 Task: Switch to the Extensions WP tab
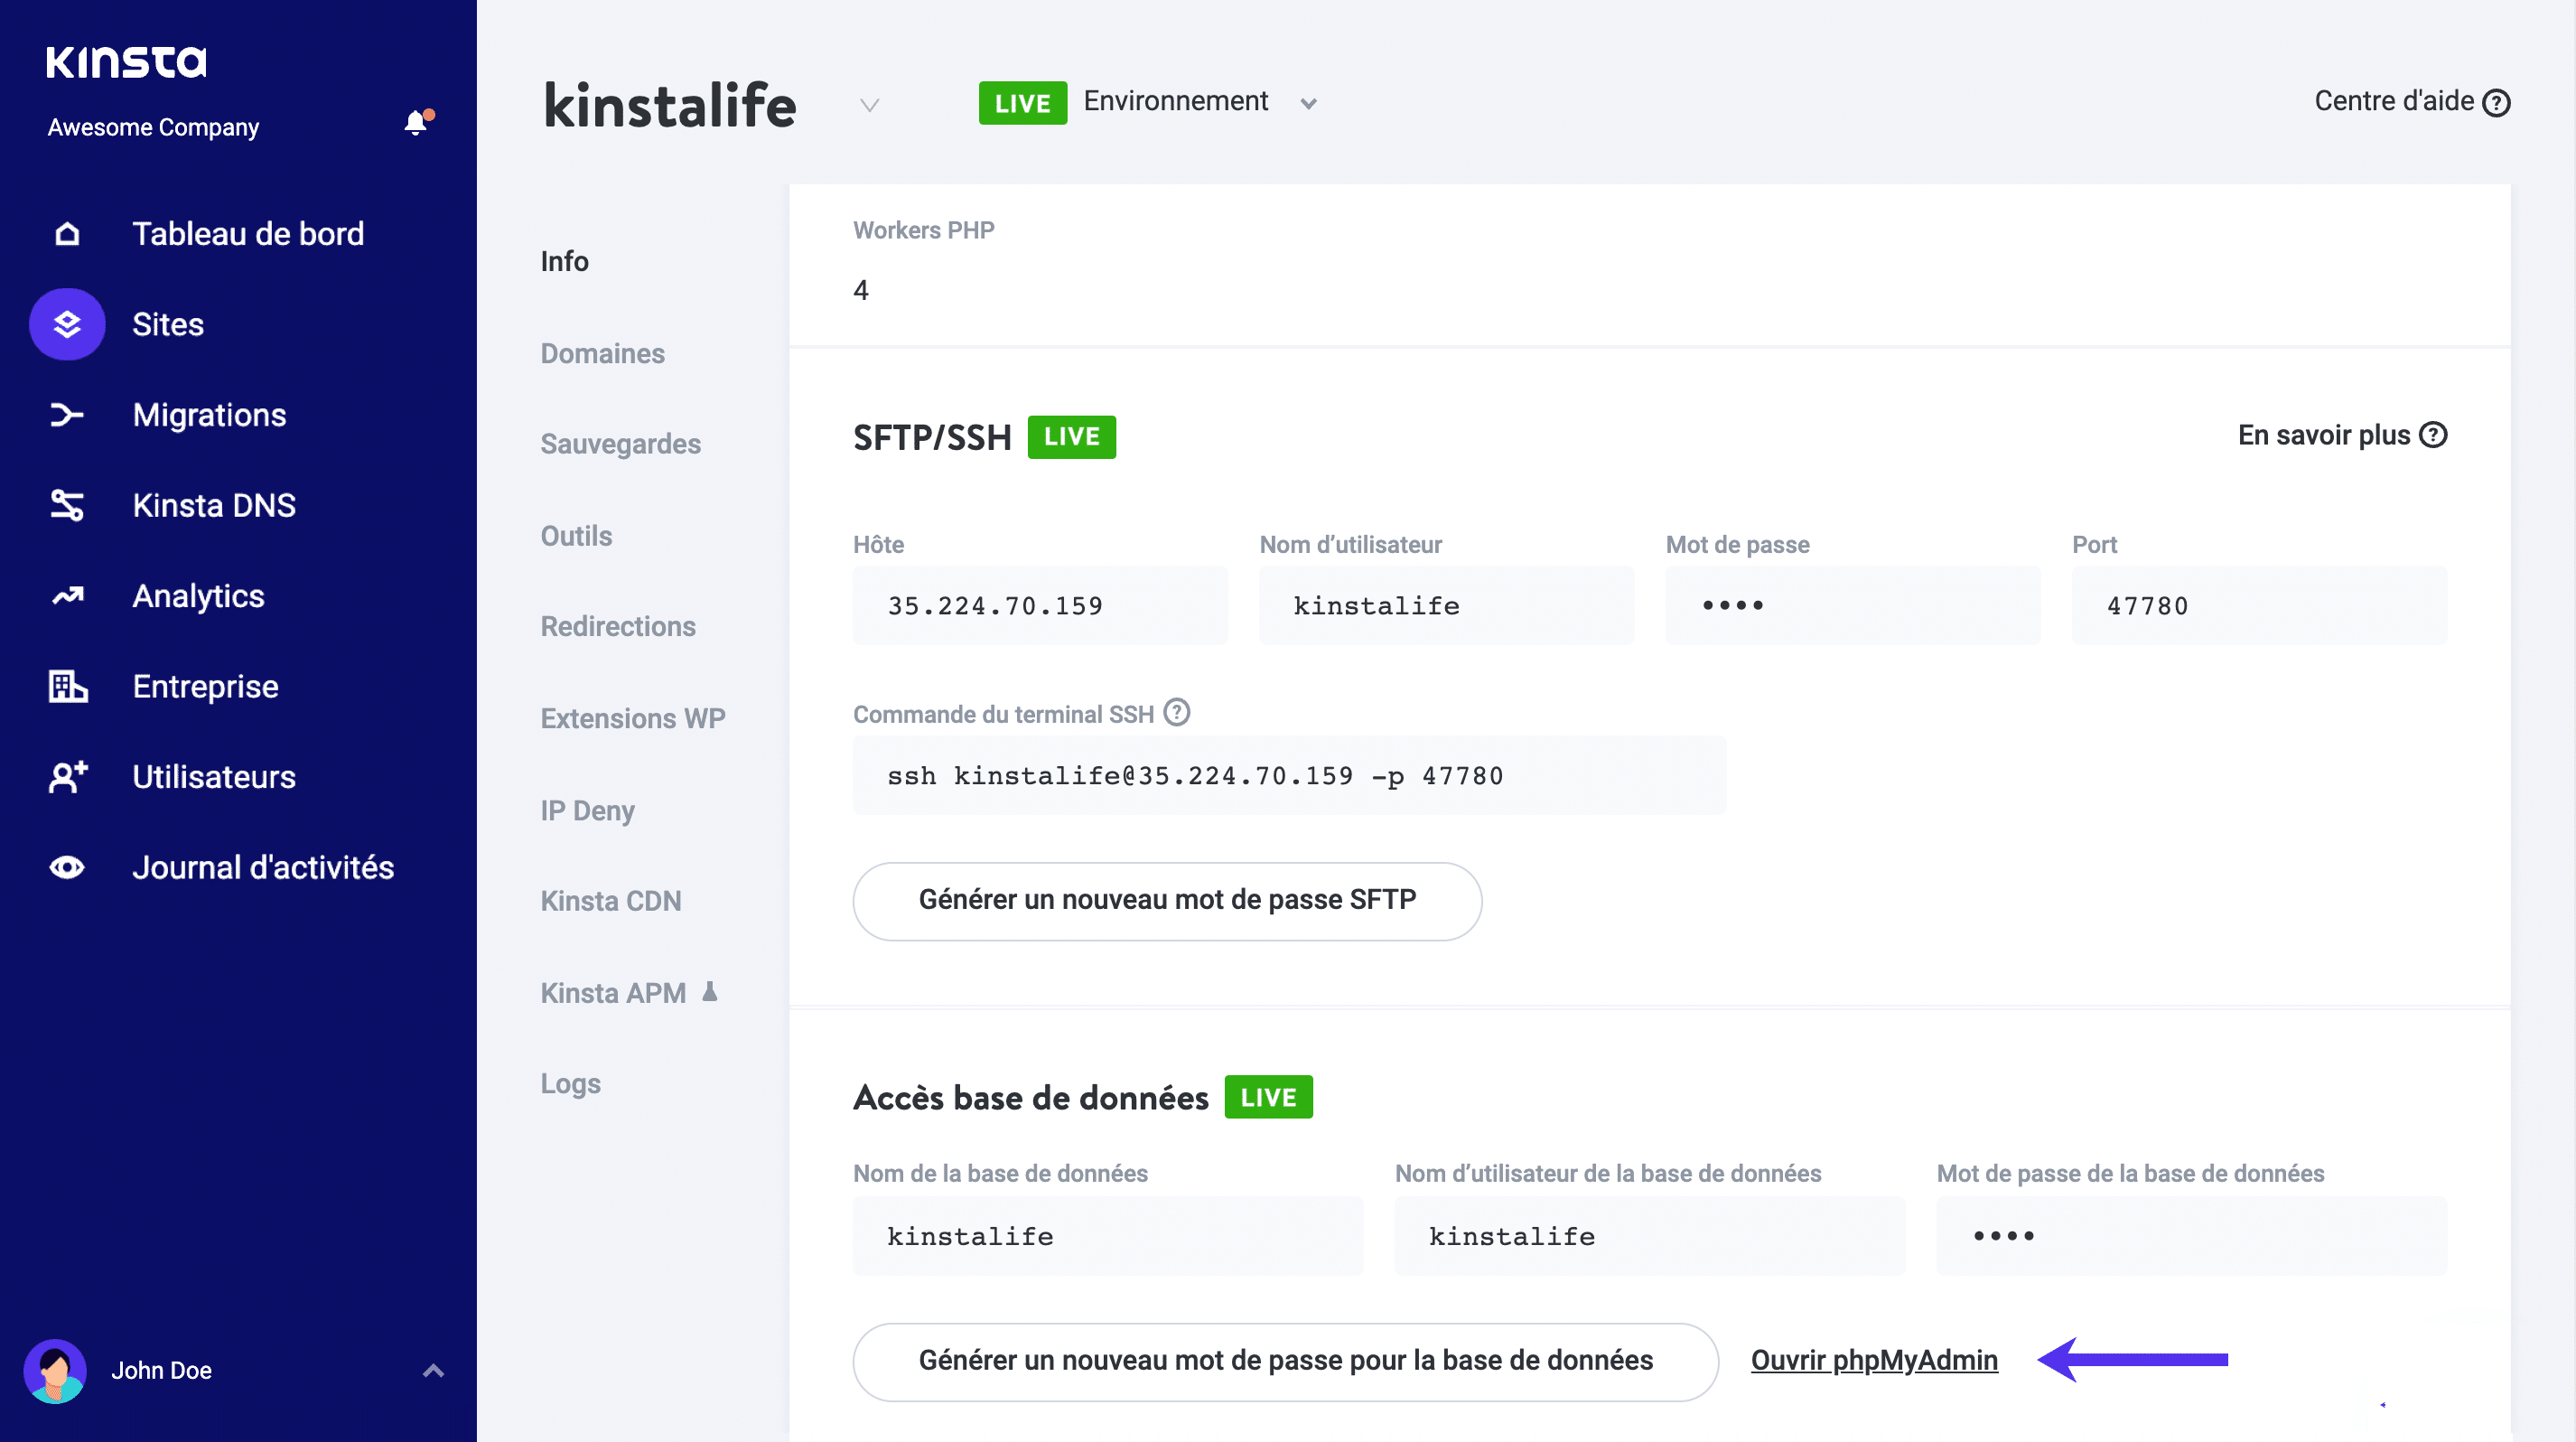tap(633, 718)
